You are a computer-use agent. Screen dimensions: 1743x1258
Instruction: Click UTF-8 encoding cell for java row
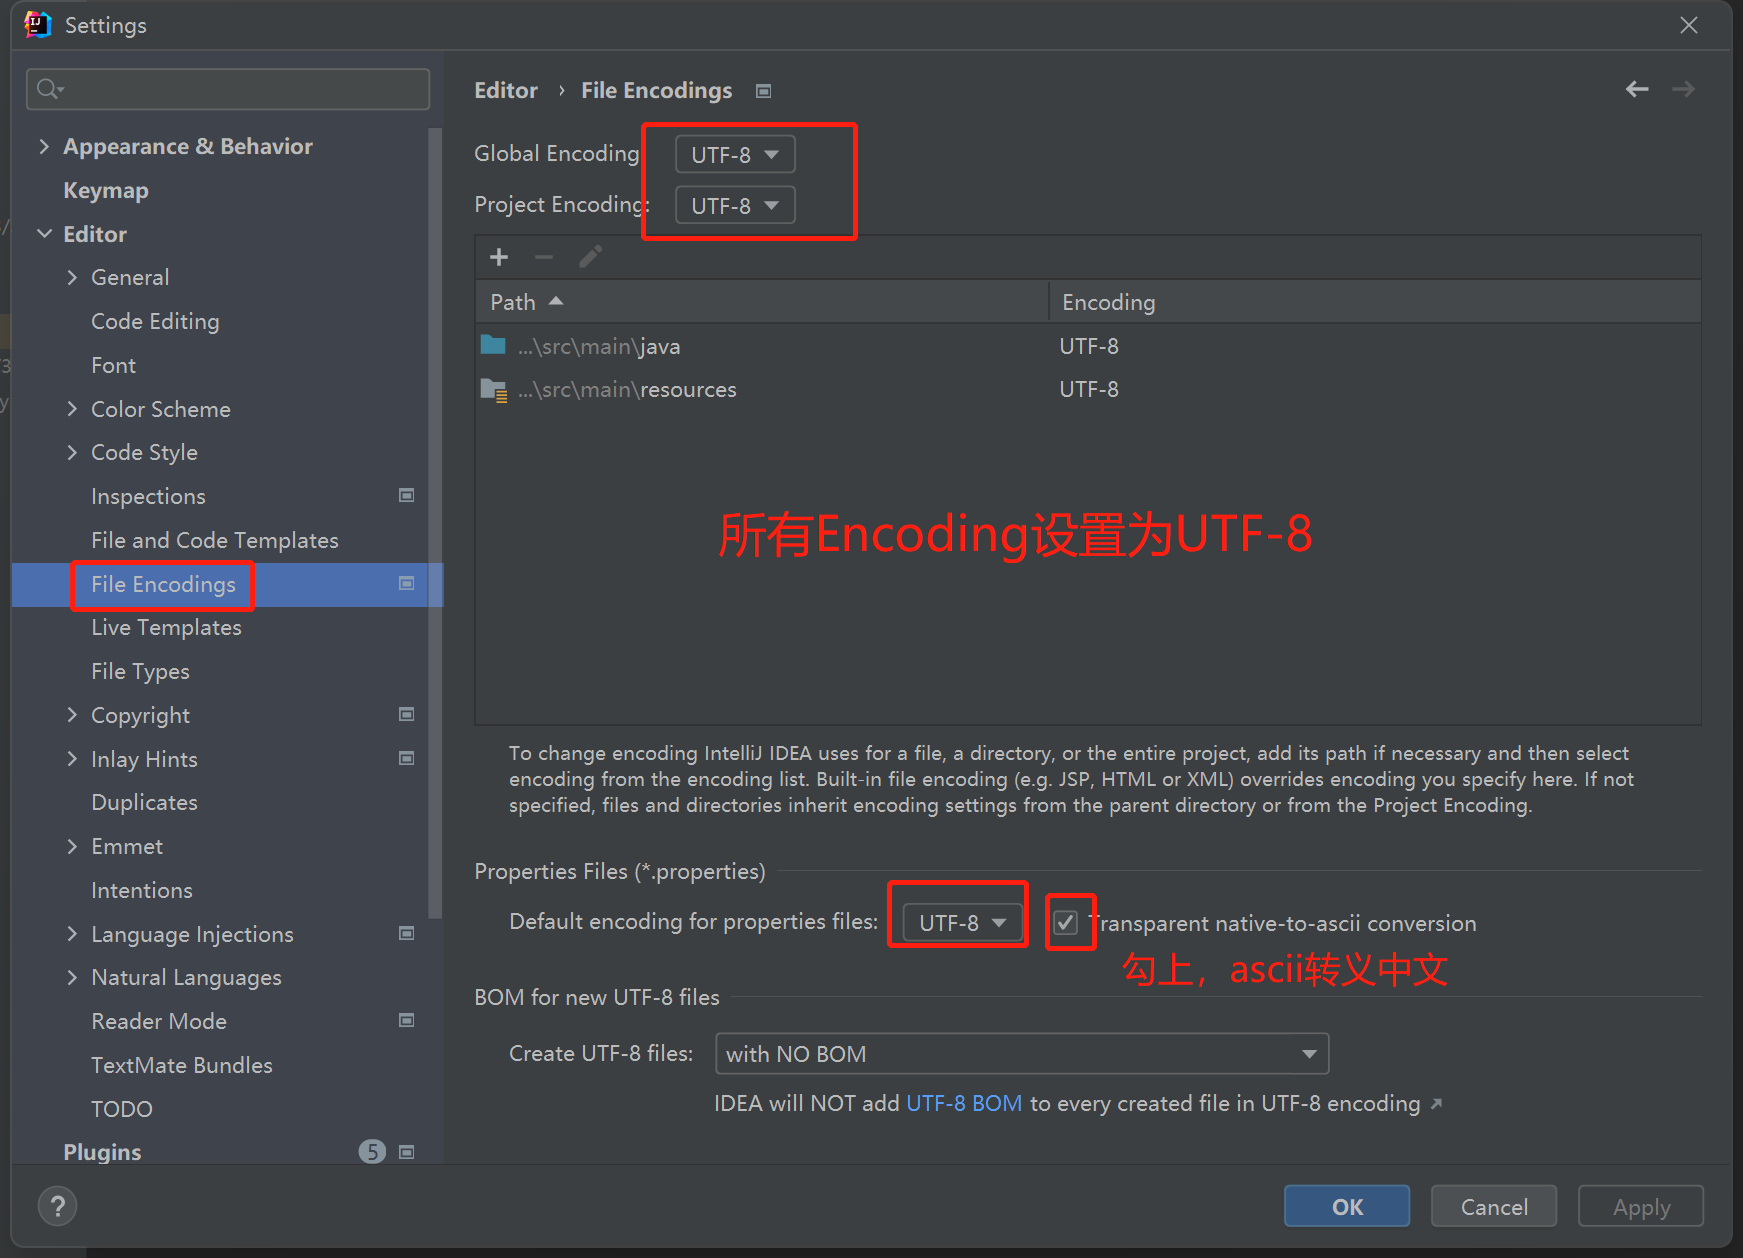pos(1089,346)
